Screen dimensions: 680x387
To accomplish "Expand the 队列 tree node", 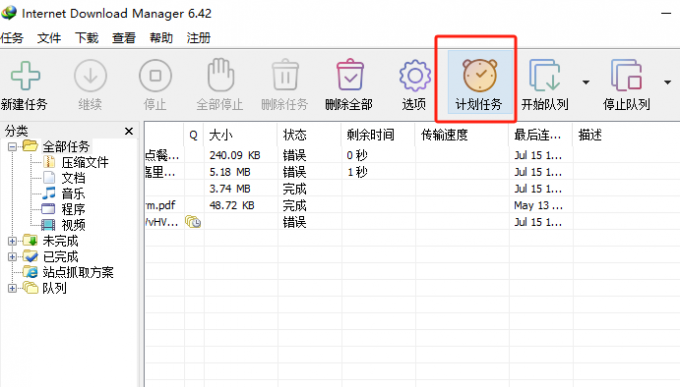I will [x=13, y=288].
